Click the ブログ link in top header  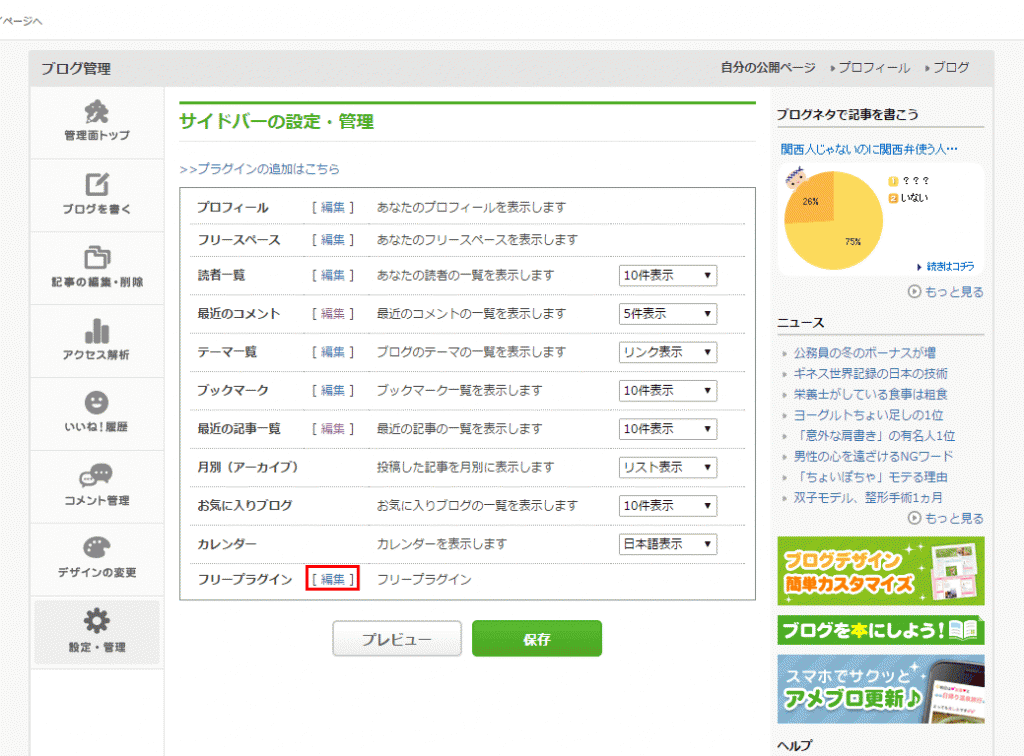pos(950,68)
